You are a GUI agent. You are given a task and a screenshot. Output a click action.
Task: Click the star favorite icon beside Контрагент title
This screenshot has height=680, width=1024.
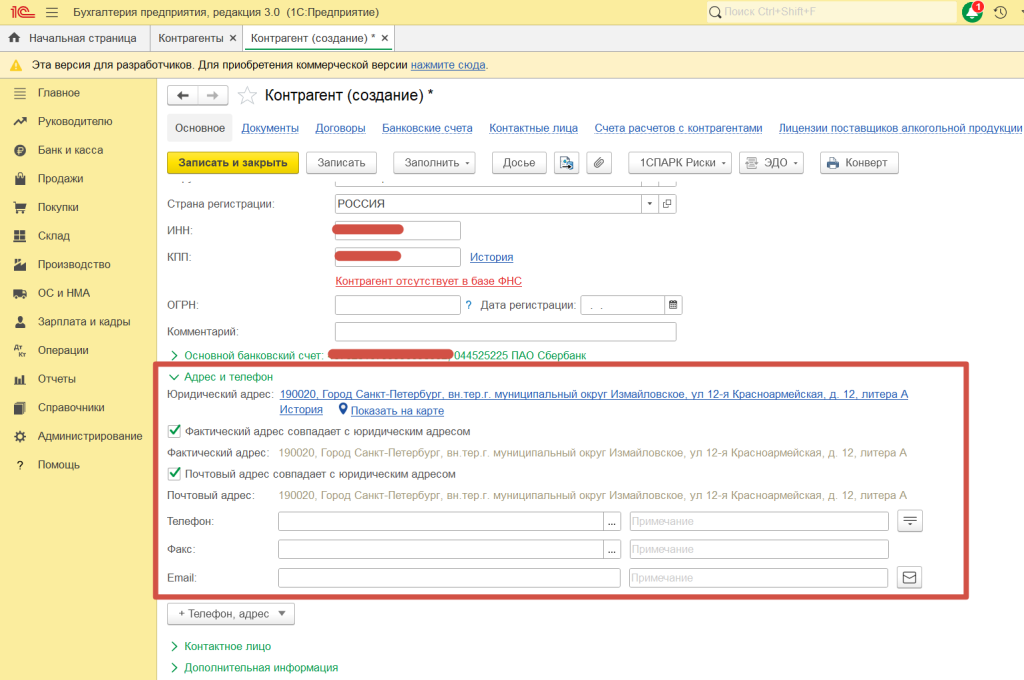point(247,96)
